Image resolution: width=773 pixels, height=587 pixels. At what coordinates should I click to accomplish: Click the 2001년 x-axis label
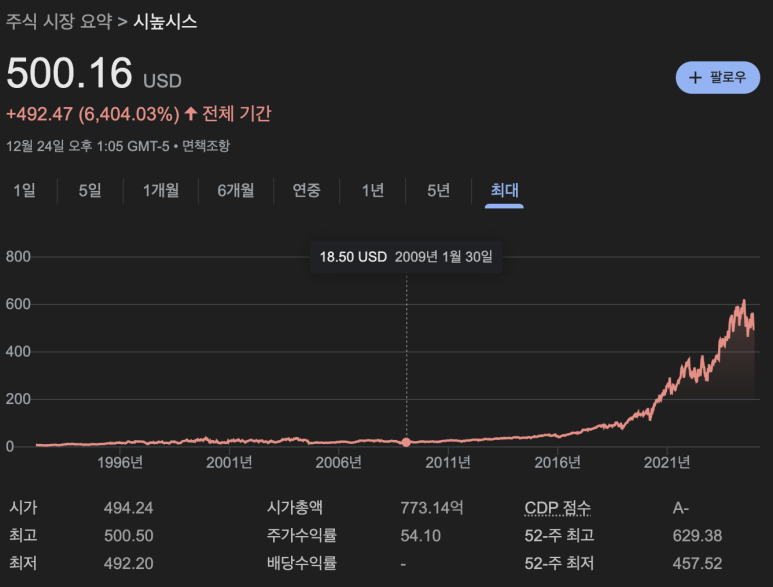pos(229,462)
